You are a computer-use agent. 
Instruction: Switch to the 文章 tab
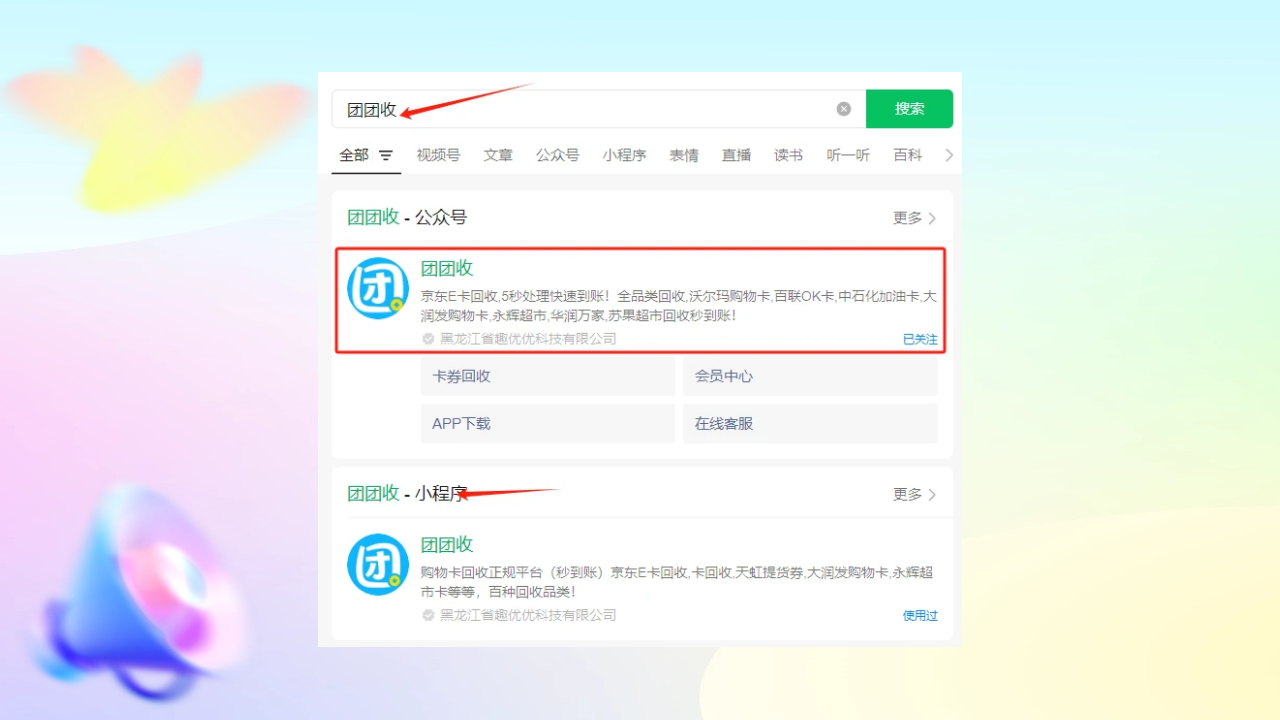498,155
